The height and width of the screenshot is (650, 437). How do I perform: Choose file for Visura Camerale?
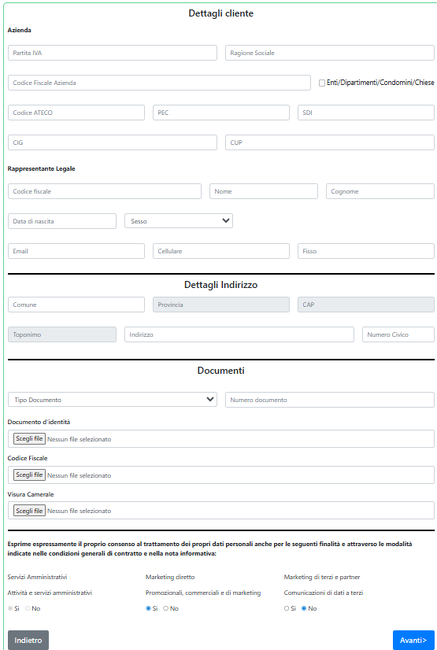point(29,511)
